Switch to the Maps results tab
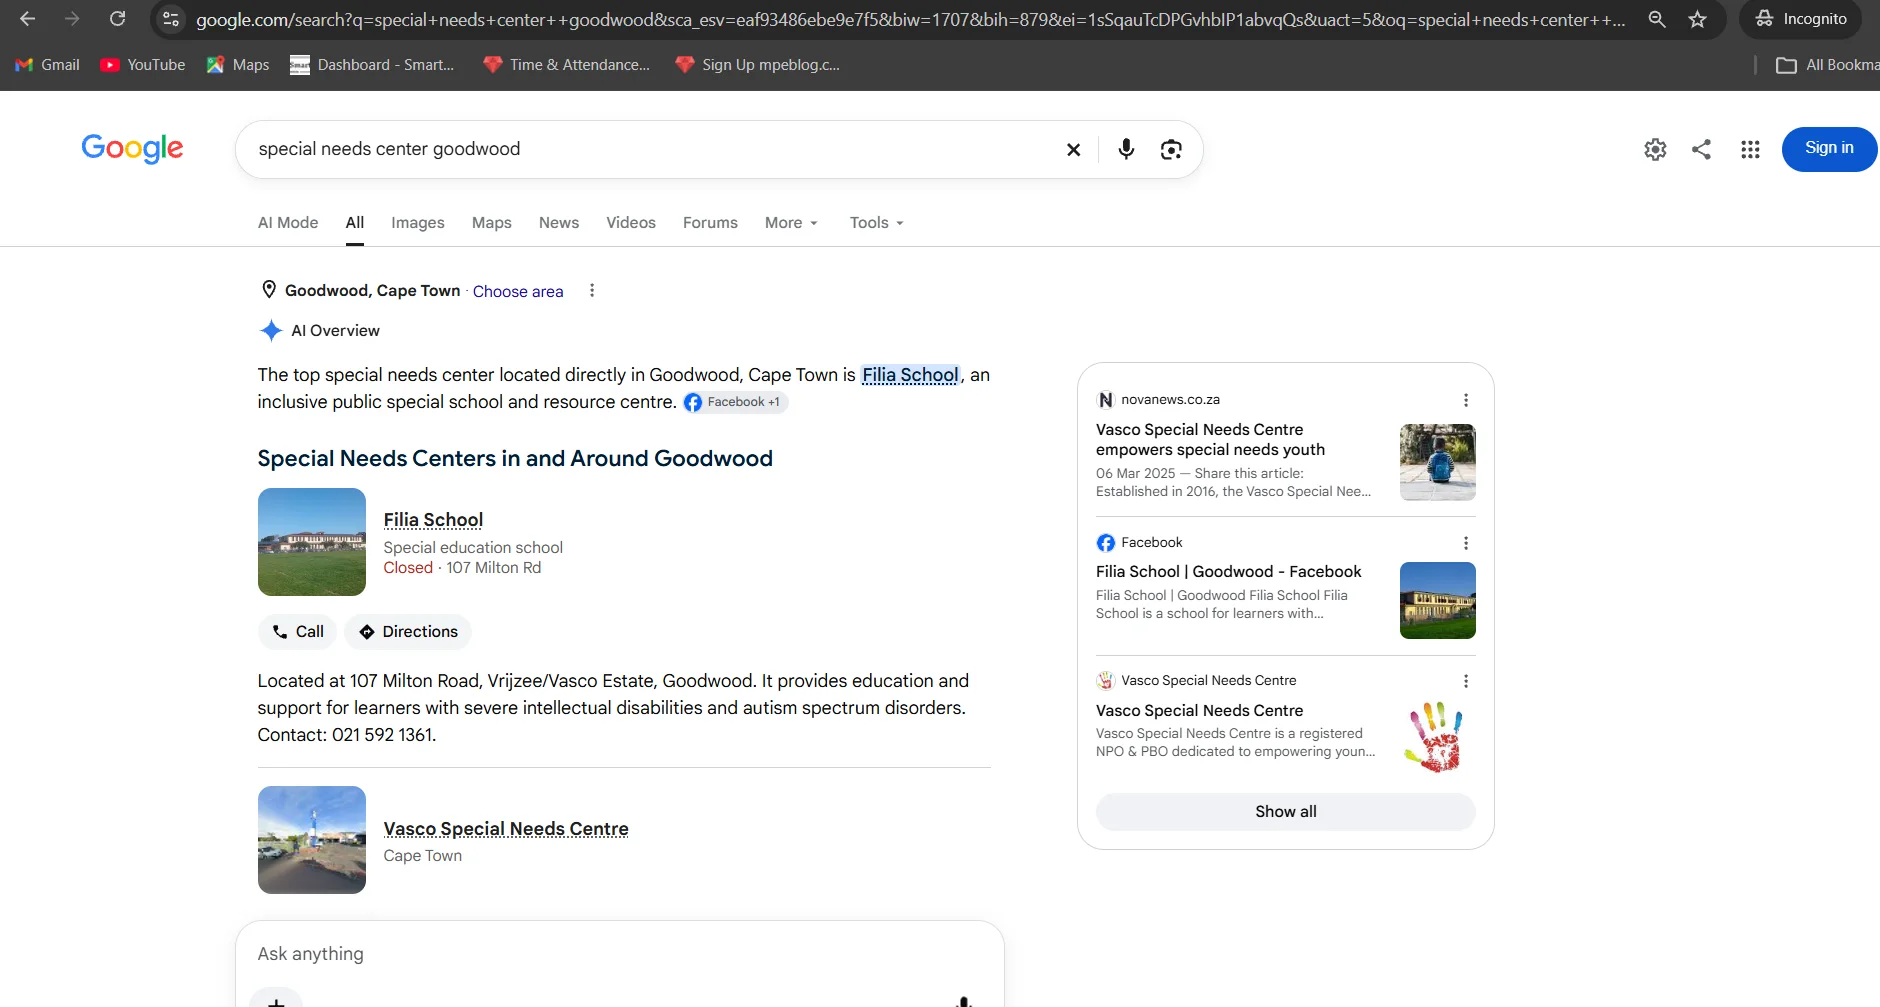This screenshot has width=1880, height=1007. coord(492,222)
